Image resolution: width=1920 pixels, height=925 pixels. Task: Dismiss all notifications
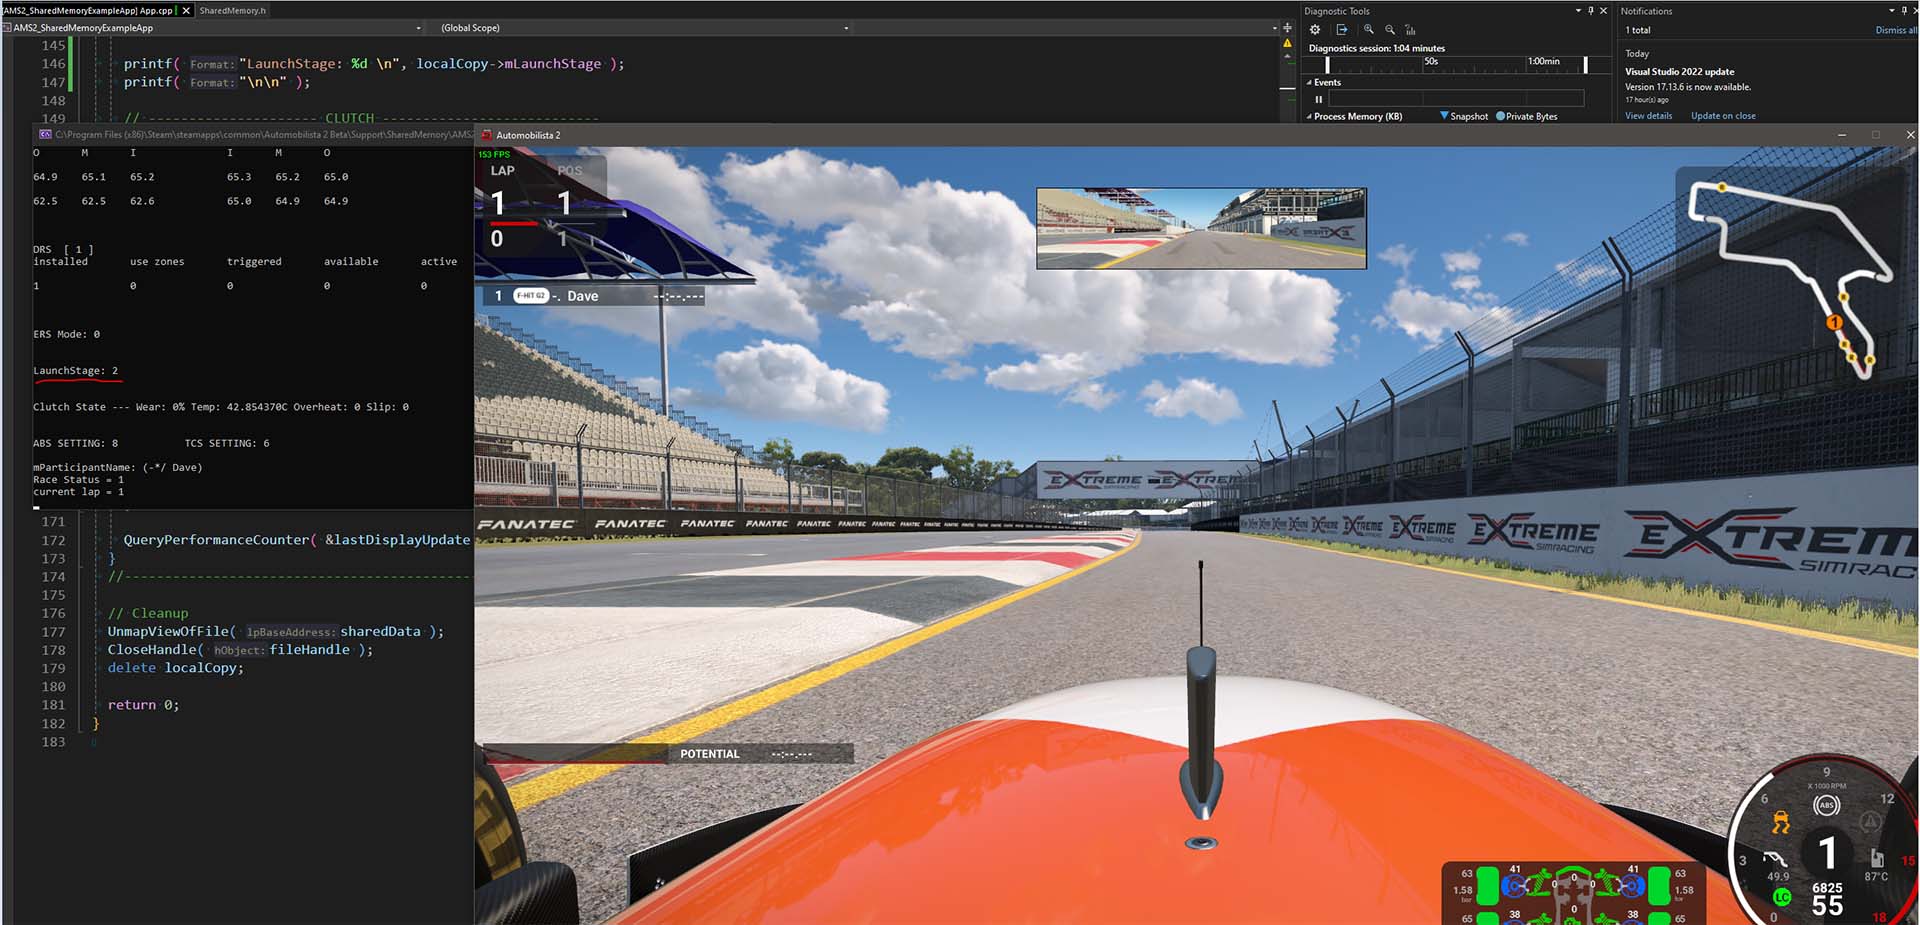pyautogui.click(x=1897, y=30)
